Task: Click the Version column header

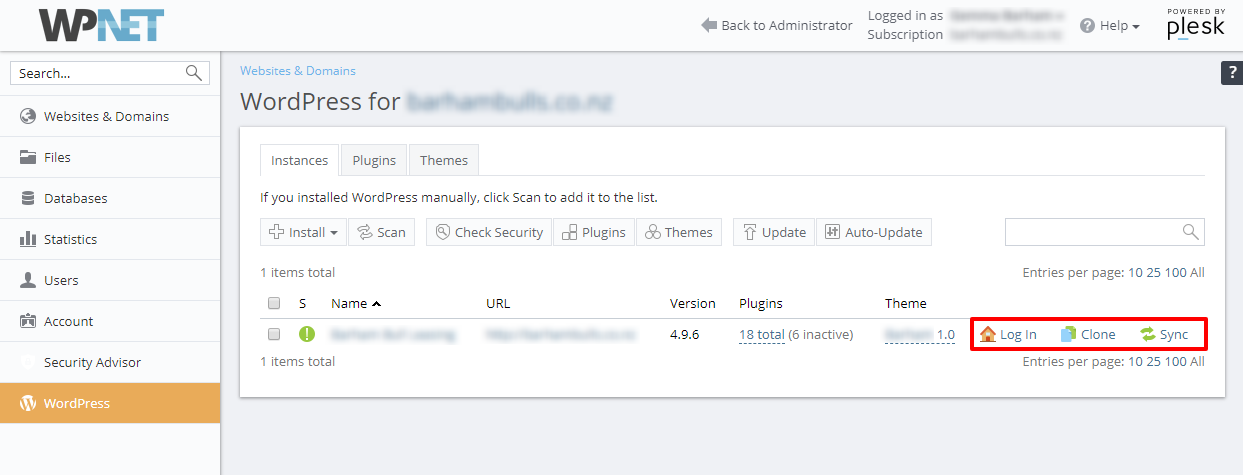Action: coord(693,303)
